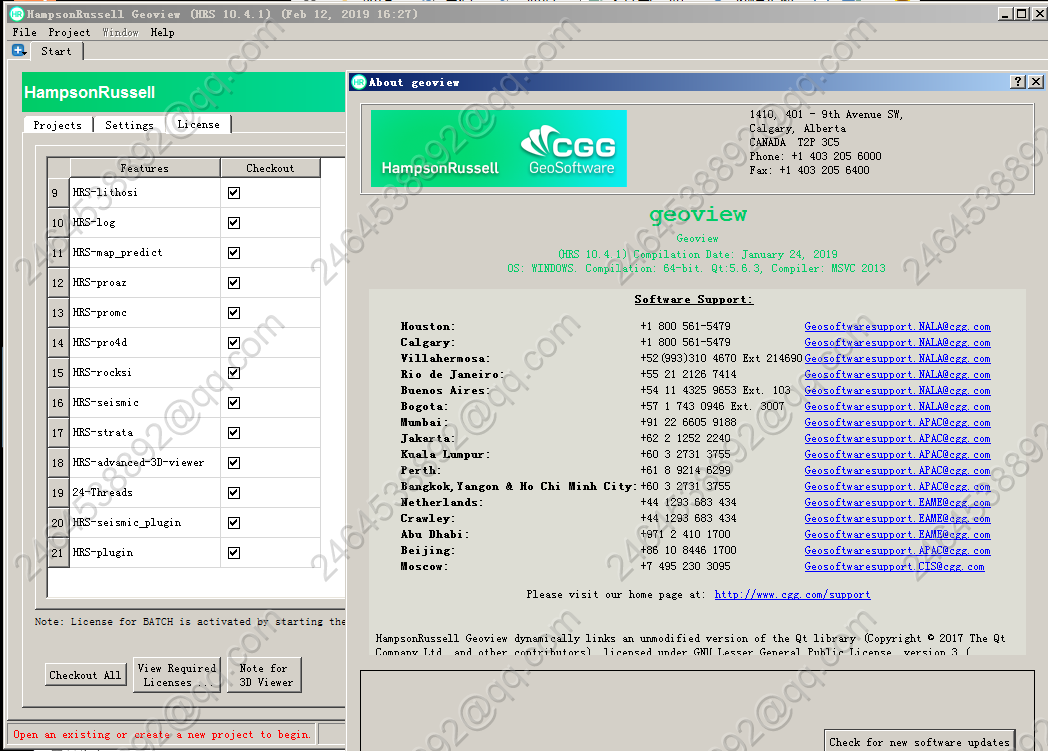This screenshot has width=1048, height=751.
Task: Click the Checkout All button
Action: coord(85,675)
